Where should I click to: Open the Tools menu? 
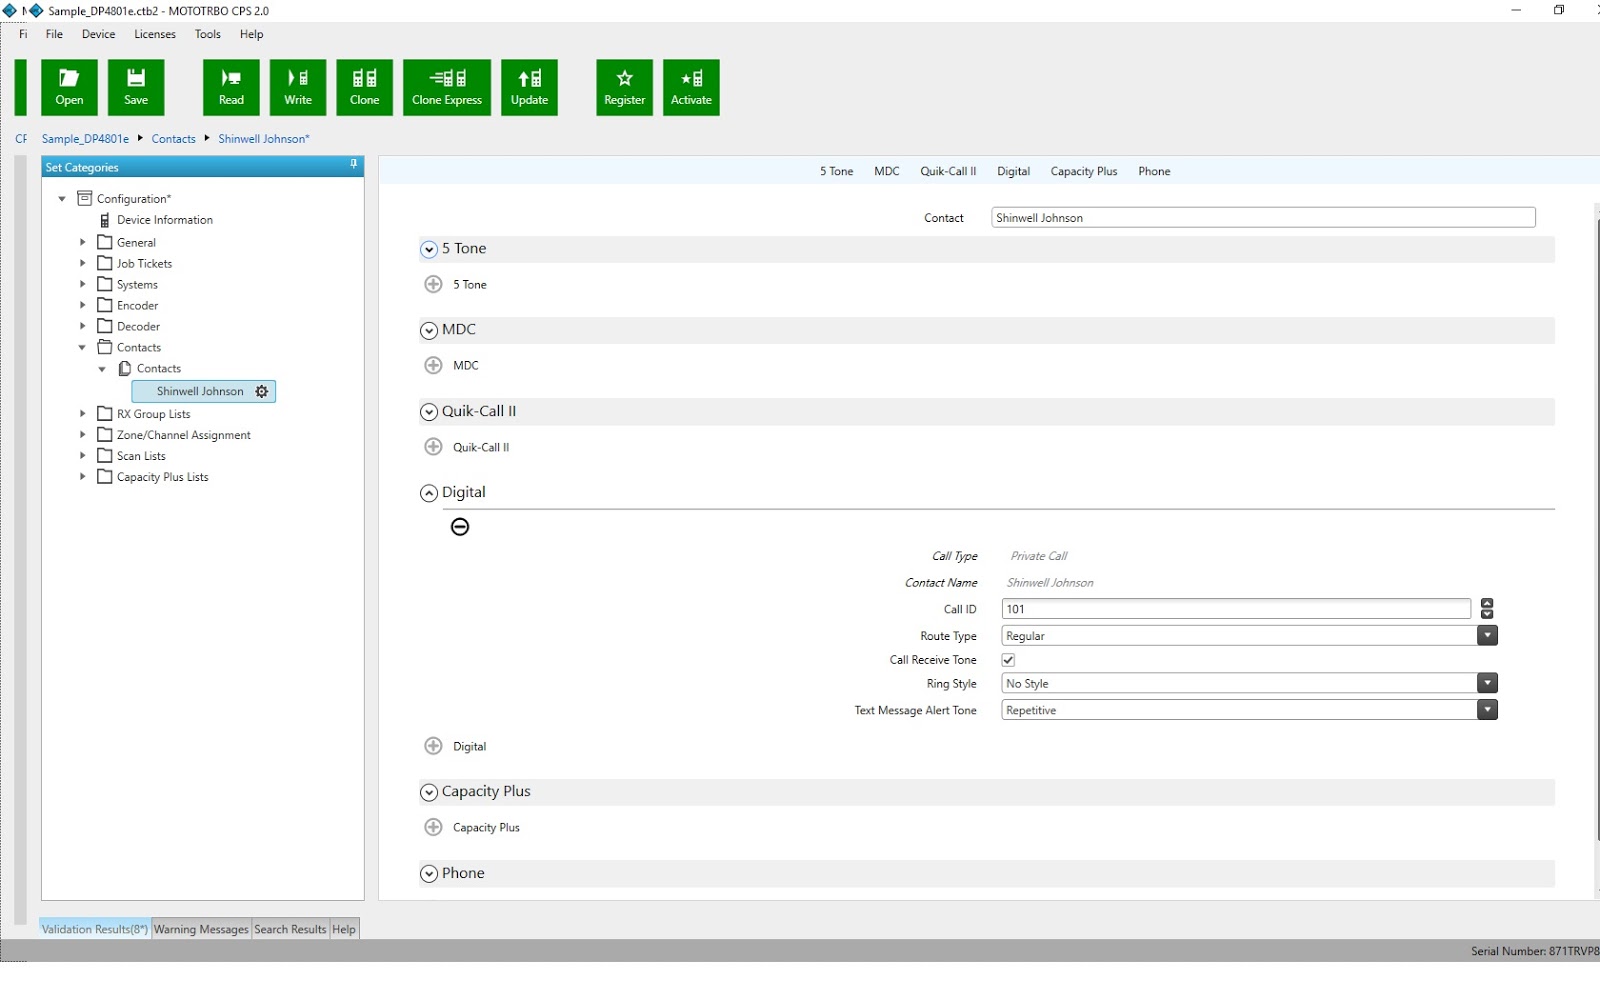208,34
